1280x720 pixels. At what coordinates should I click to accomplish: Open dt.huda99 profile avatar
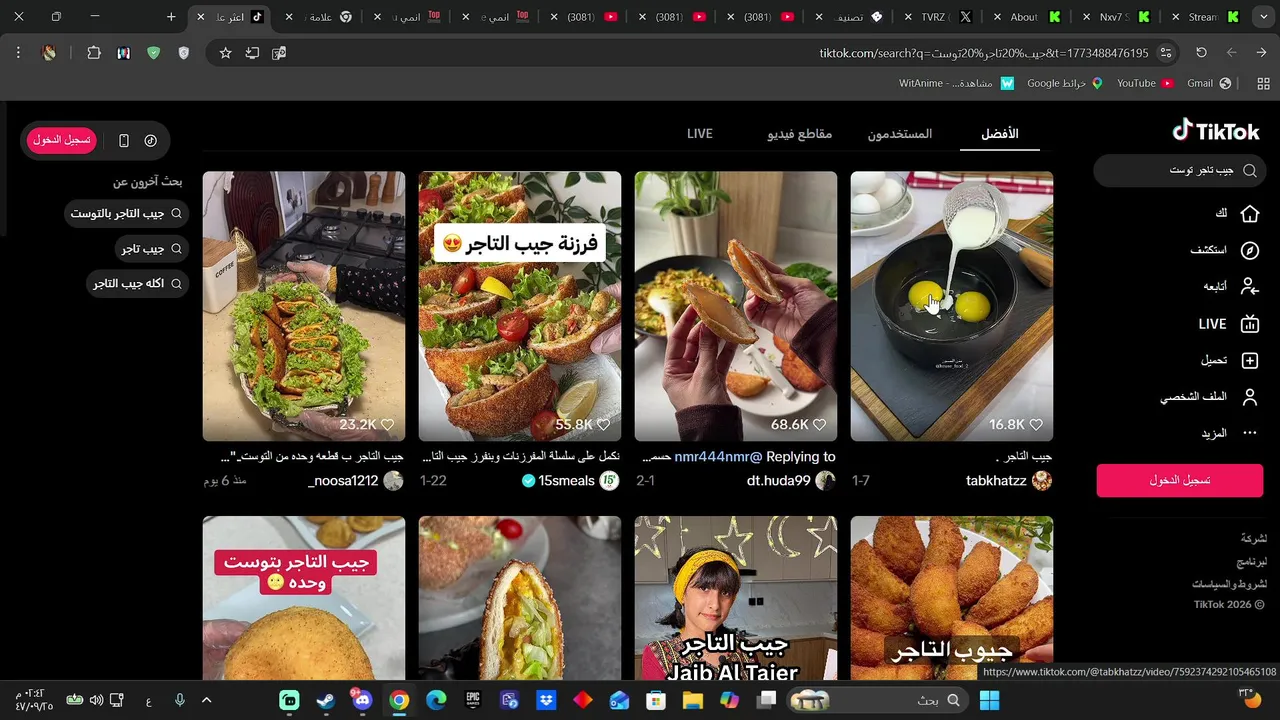pos(826,481)
